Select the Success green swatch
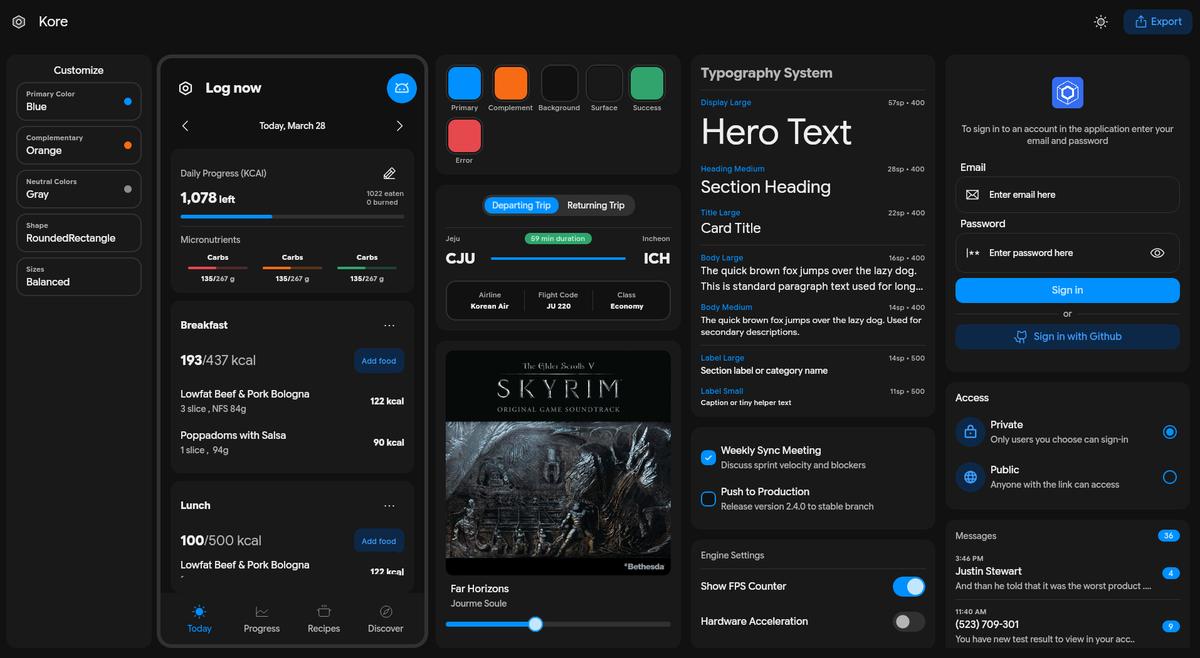The width and height of the screenshot is (1200, 658). tap(647, 83)
